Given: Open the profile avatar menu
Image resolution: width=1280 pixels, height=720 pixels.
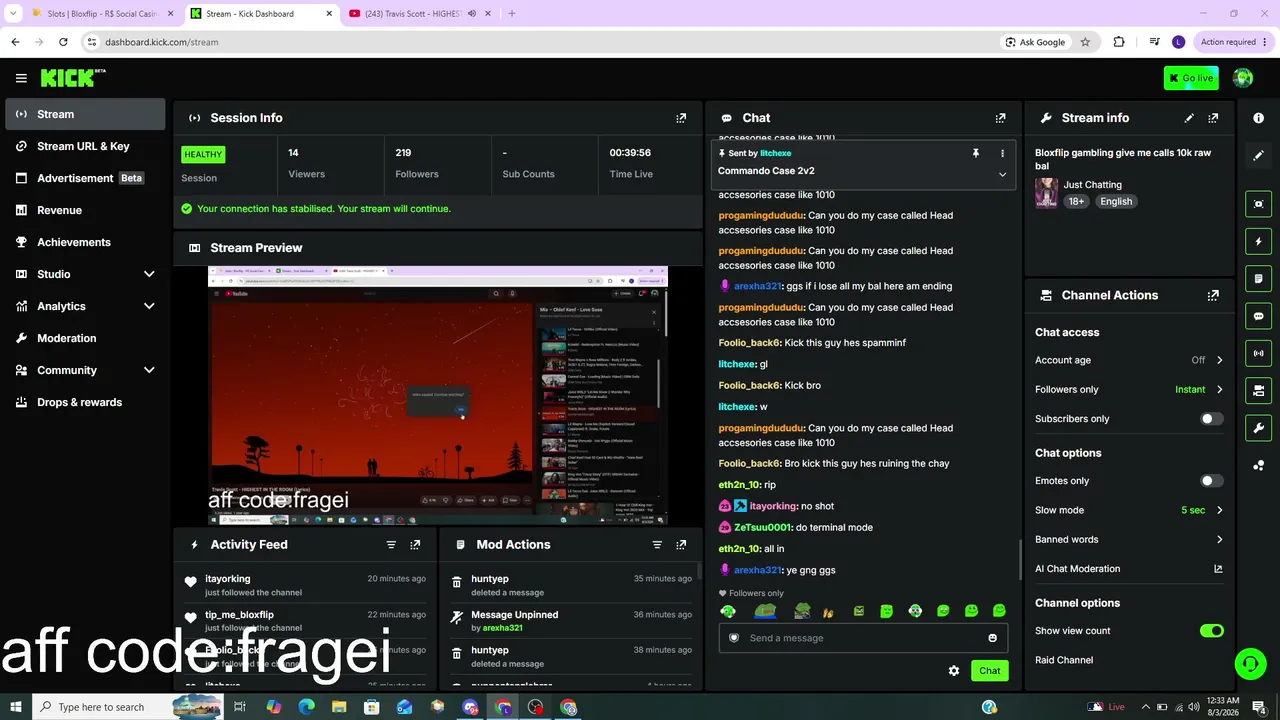Looking at the screenshot, I should [x=1243, y=78].
